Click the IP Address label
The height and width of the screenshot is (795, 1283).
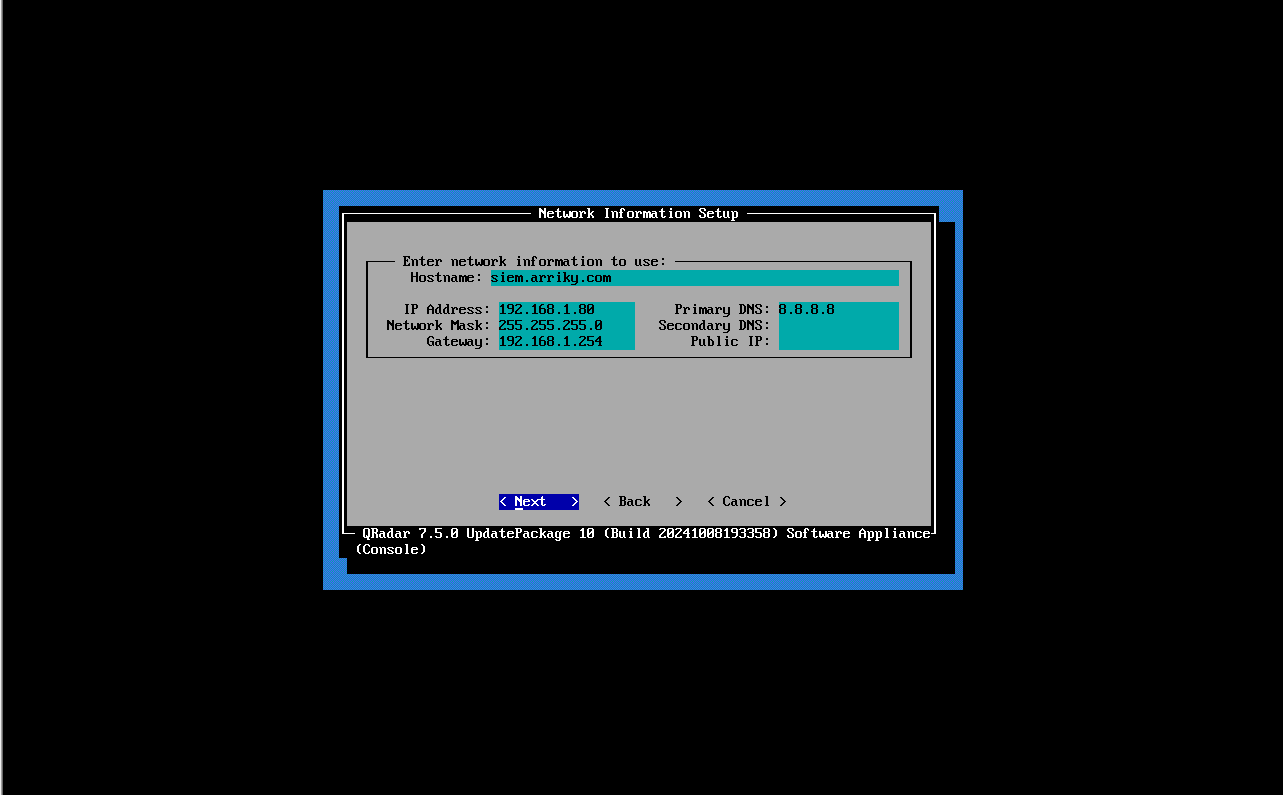(447, 310)
